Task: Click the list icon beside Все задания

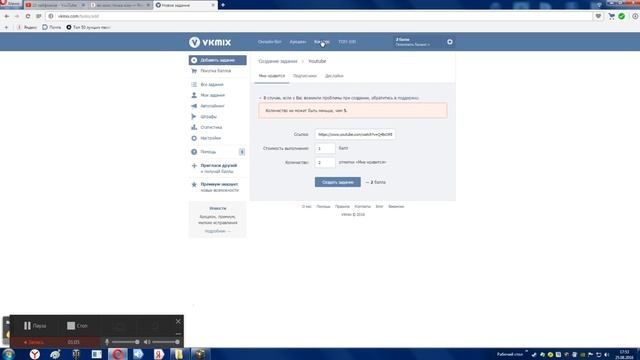Action: (x=194, y=84)
